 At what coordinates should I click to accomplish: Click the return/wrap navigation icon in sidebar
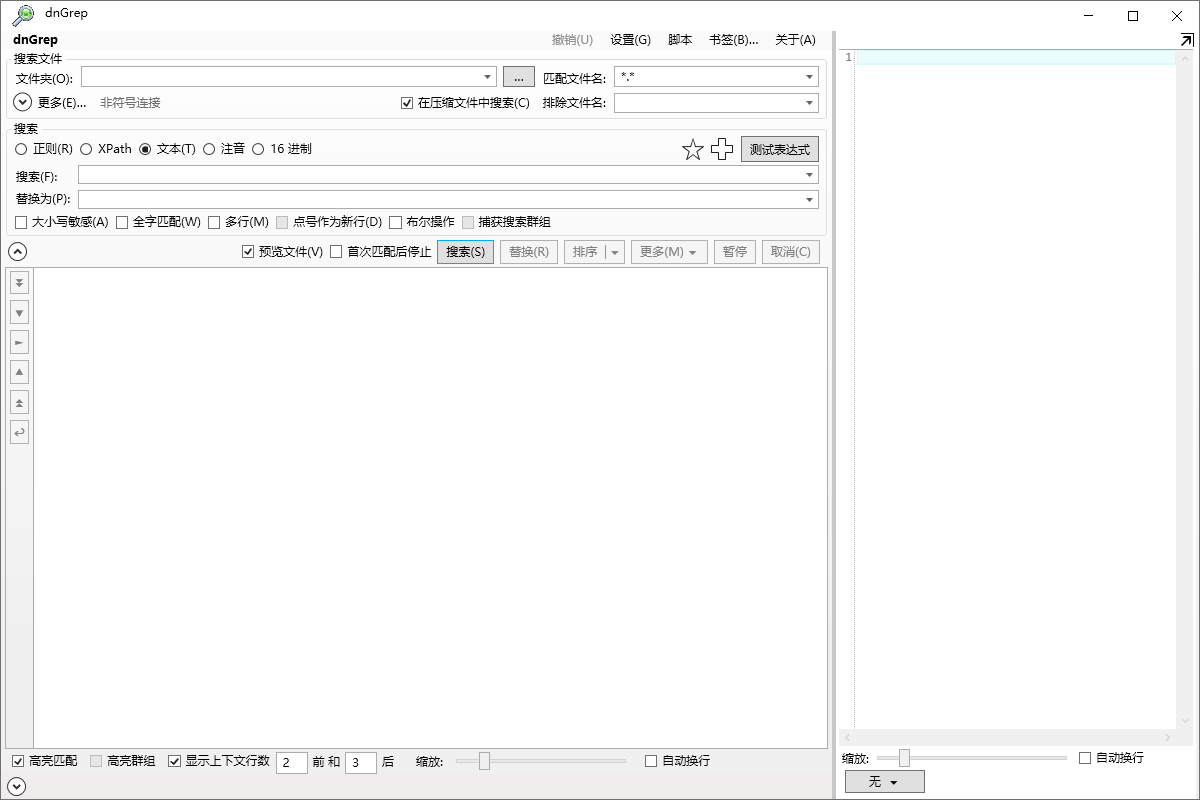tap(19, 432)
